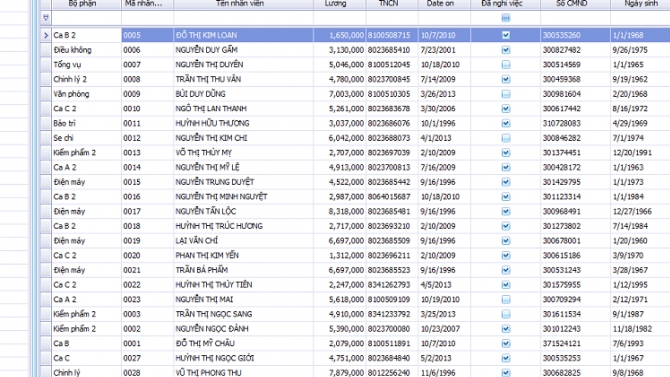The width and height of the screenshot is (670, 377).
Task: Select name cell NGUYỄN TẤN LỘC
Action: pos(244,212)
